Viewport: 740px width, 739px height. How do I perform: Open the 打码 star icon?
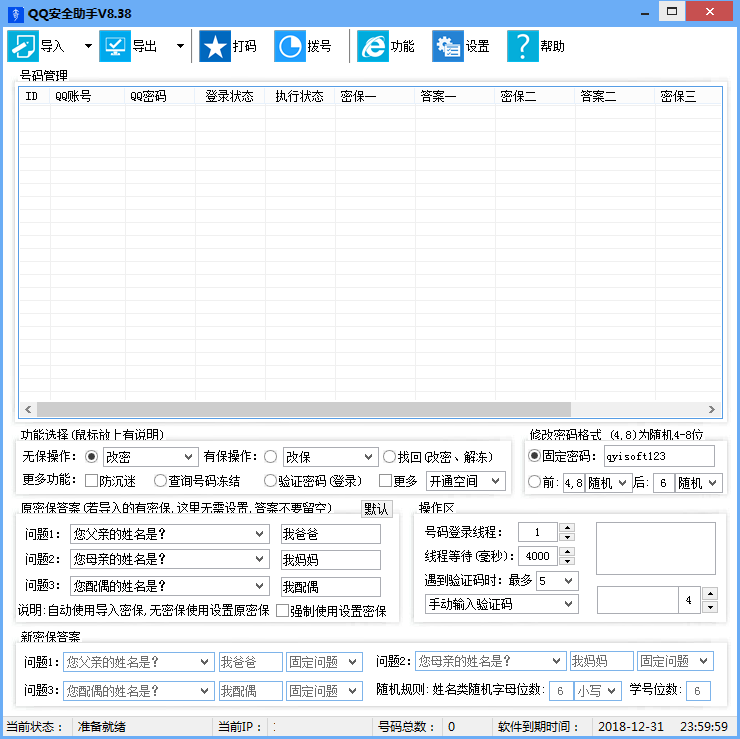215,46
